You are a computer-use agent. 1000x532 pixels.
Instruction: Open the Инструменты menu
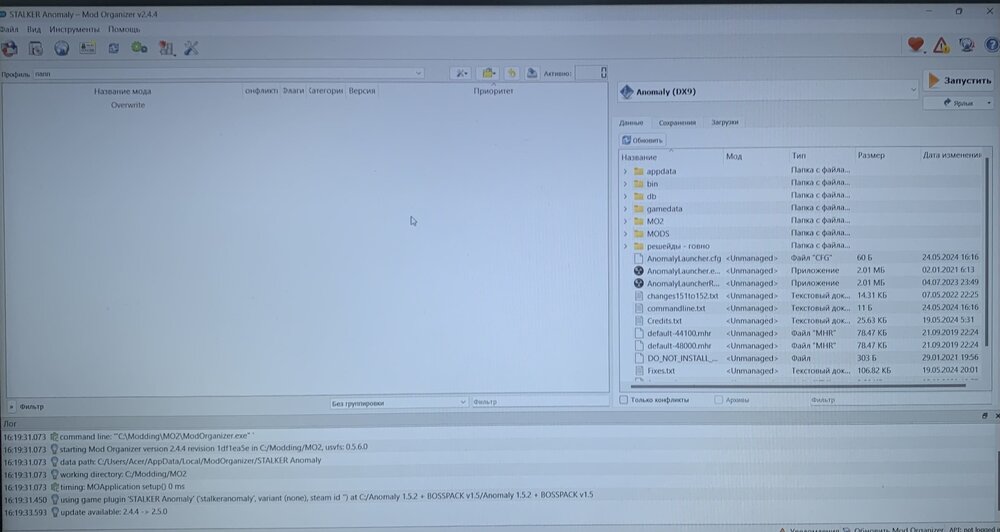(75, 29)
